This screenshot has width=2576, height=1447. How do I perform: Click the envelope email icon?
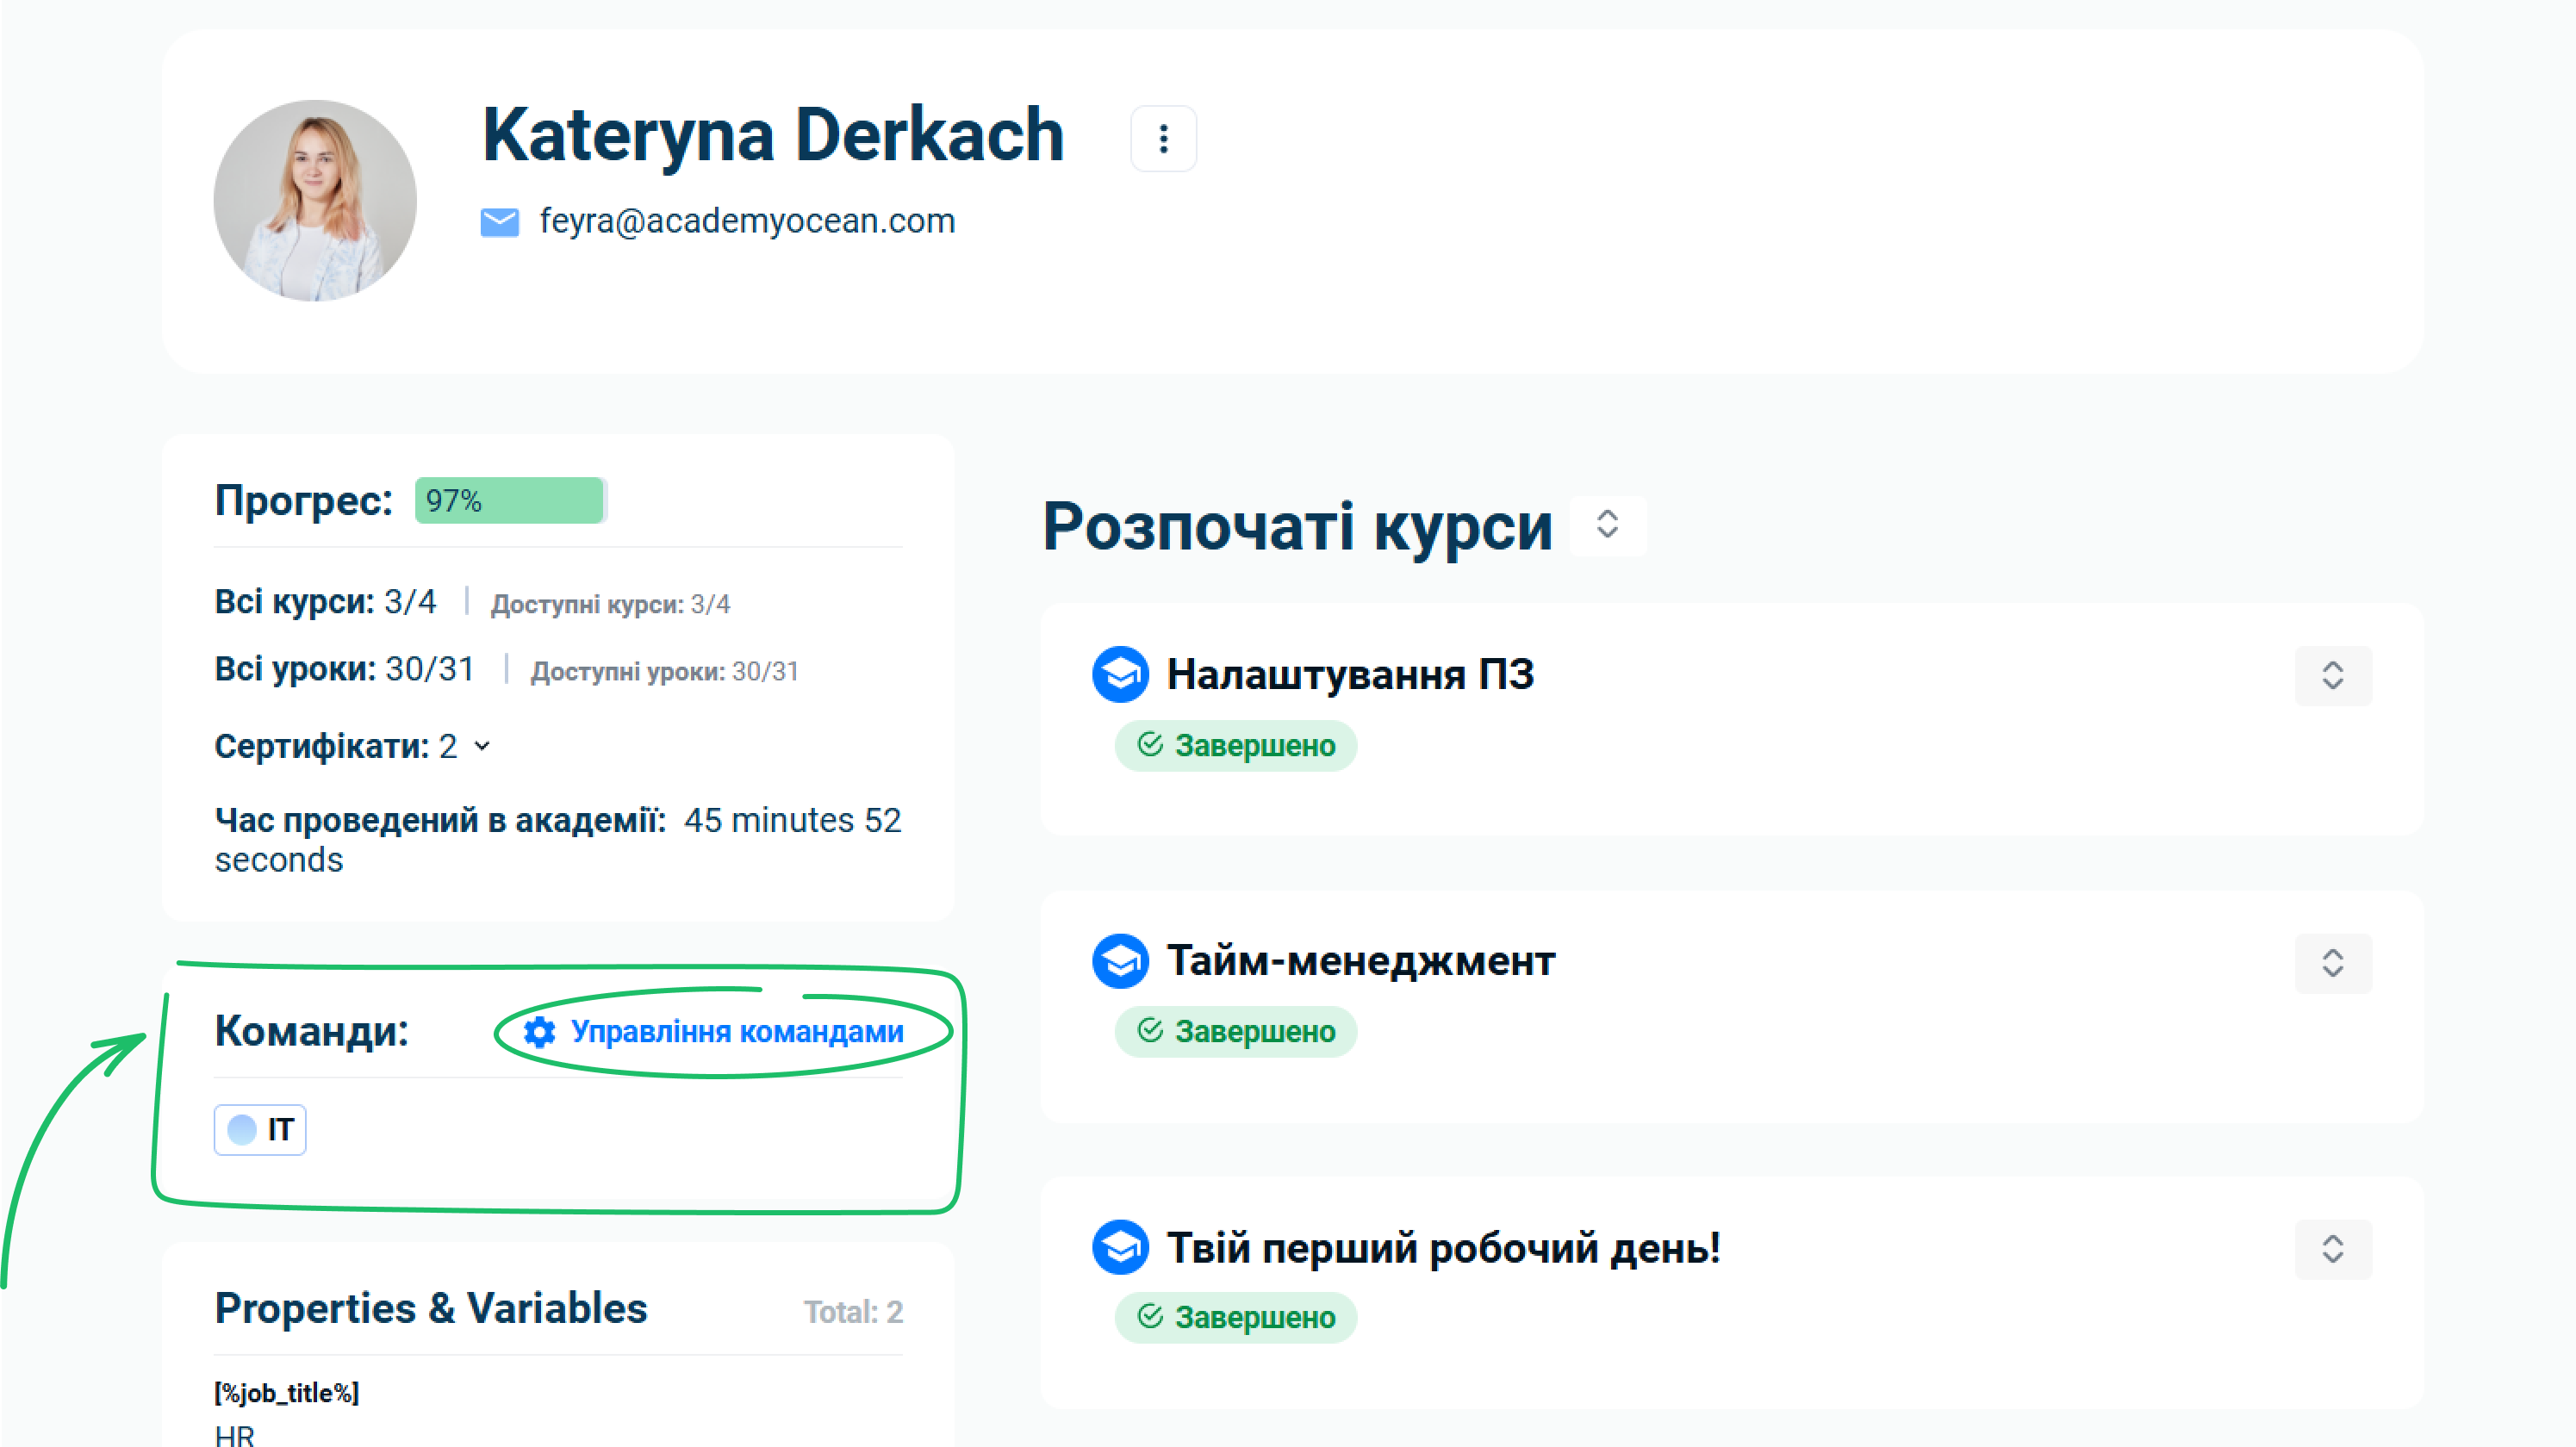[x=499, y=222]
